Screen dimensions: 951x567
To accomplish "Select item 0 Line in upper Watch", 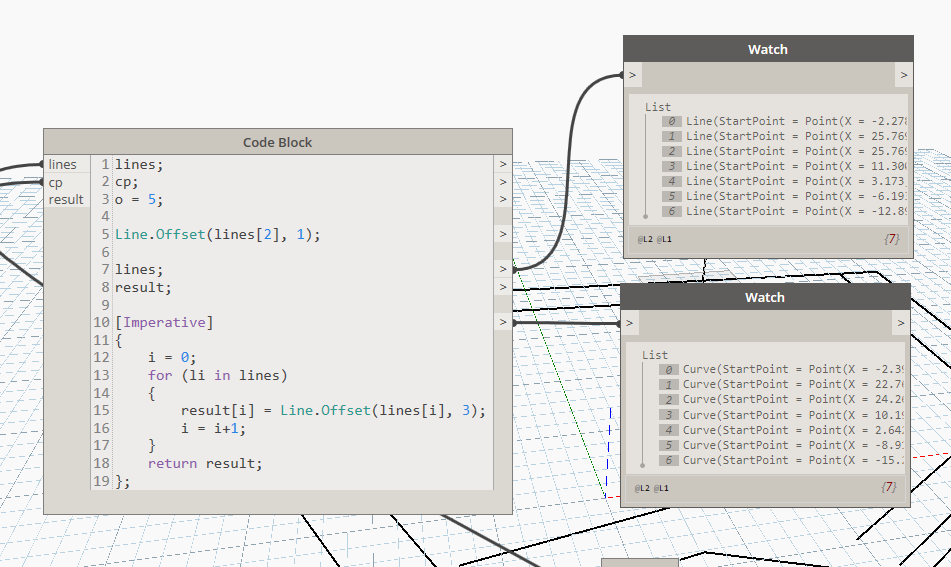I will (x=784, y=121).
